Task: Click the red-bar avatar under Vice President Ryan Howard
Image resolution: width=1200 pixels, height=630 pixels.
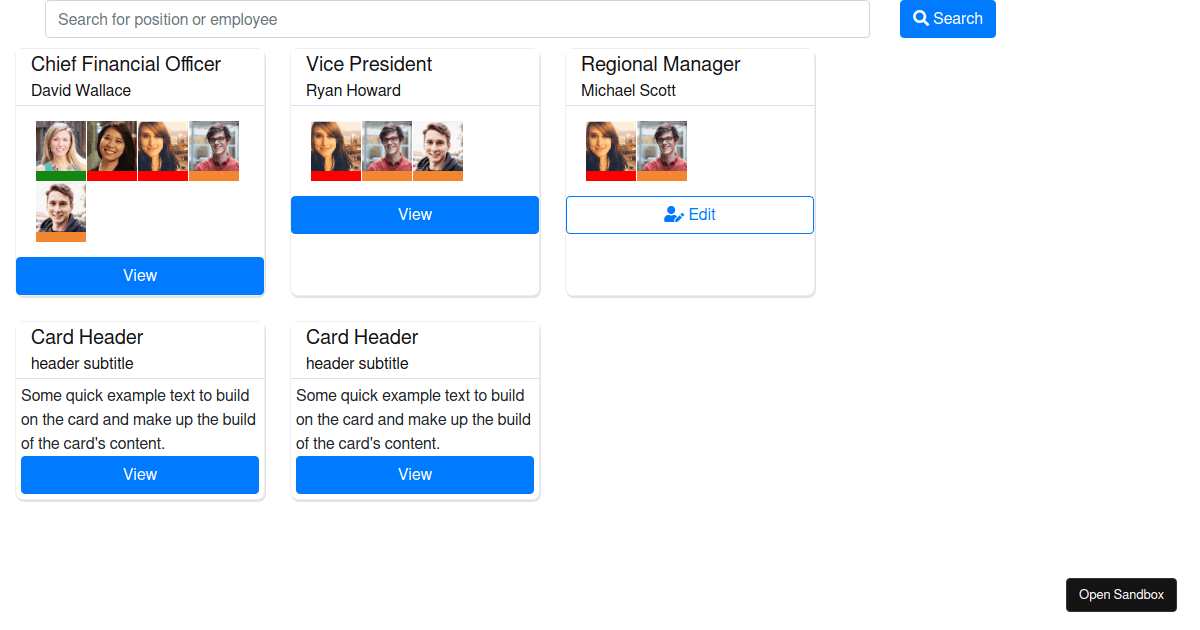Action: click(x=335, y=150)
